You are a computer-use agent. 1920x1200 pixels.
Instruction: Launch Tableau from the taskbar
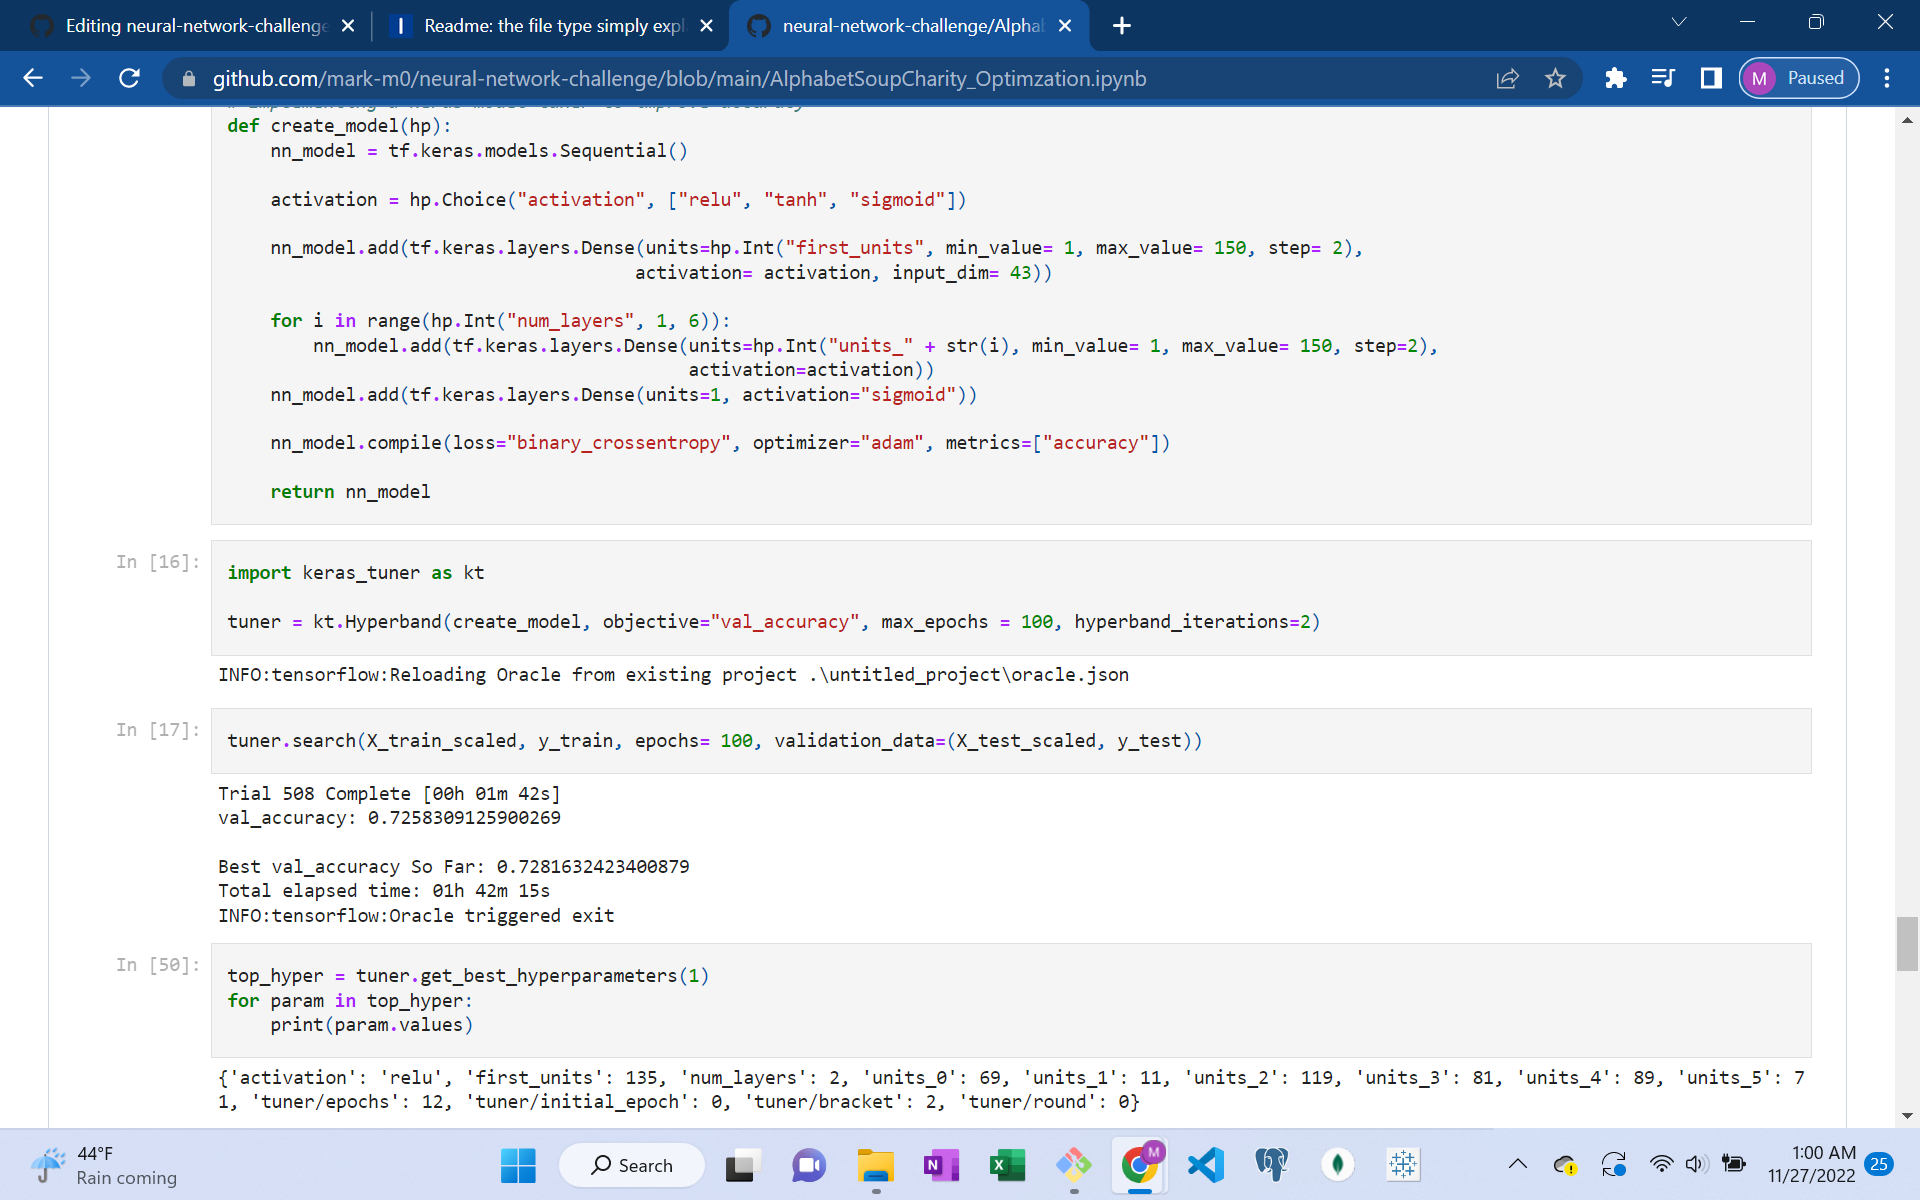click(x=1404, y=1165)
